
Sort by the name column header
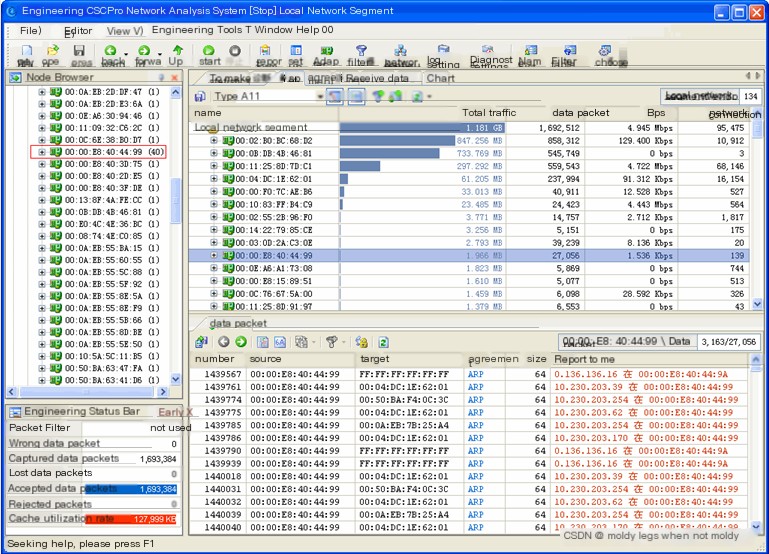[207, 113]
